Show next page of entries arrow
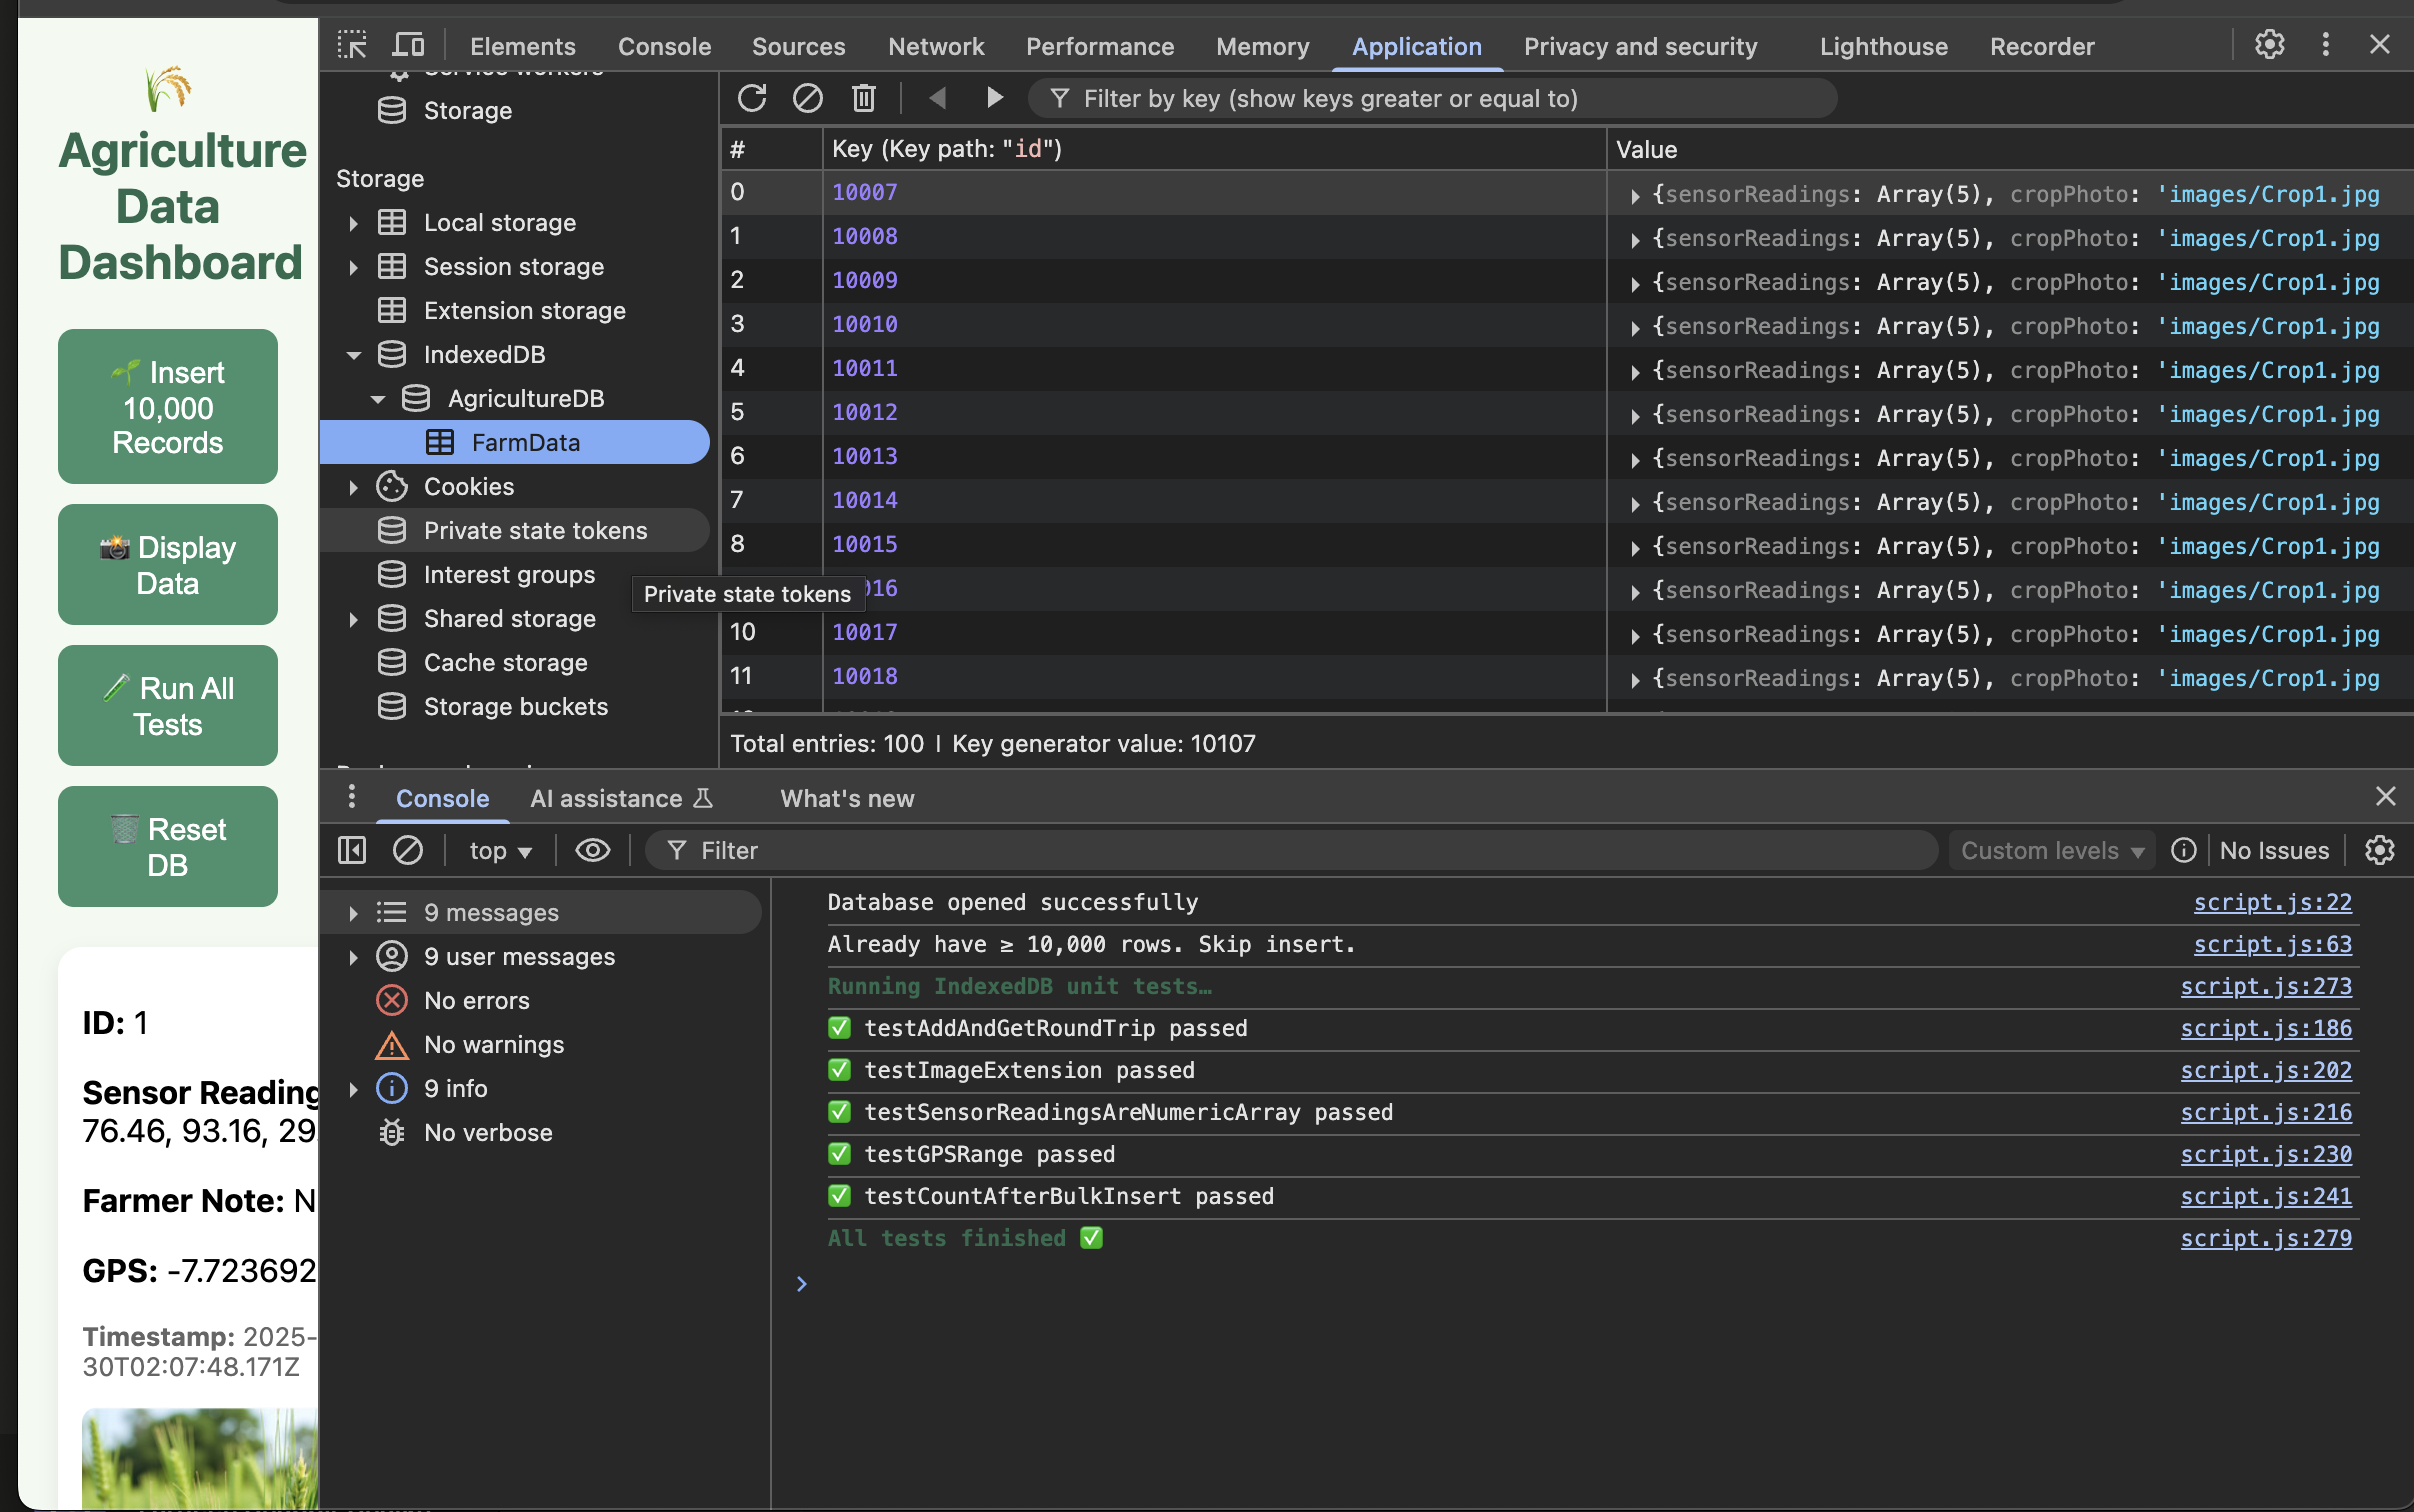2414x1512 pixels. (x=994, y=98)
